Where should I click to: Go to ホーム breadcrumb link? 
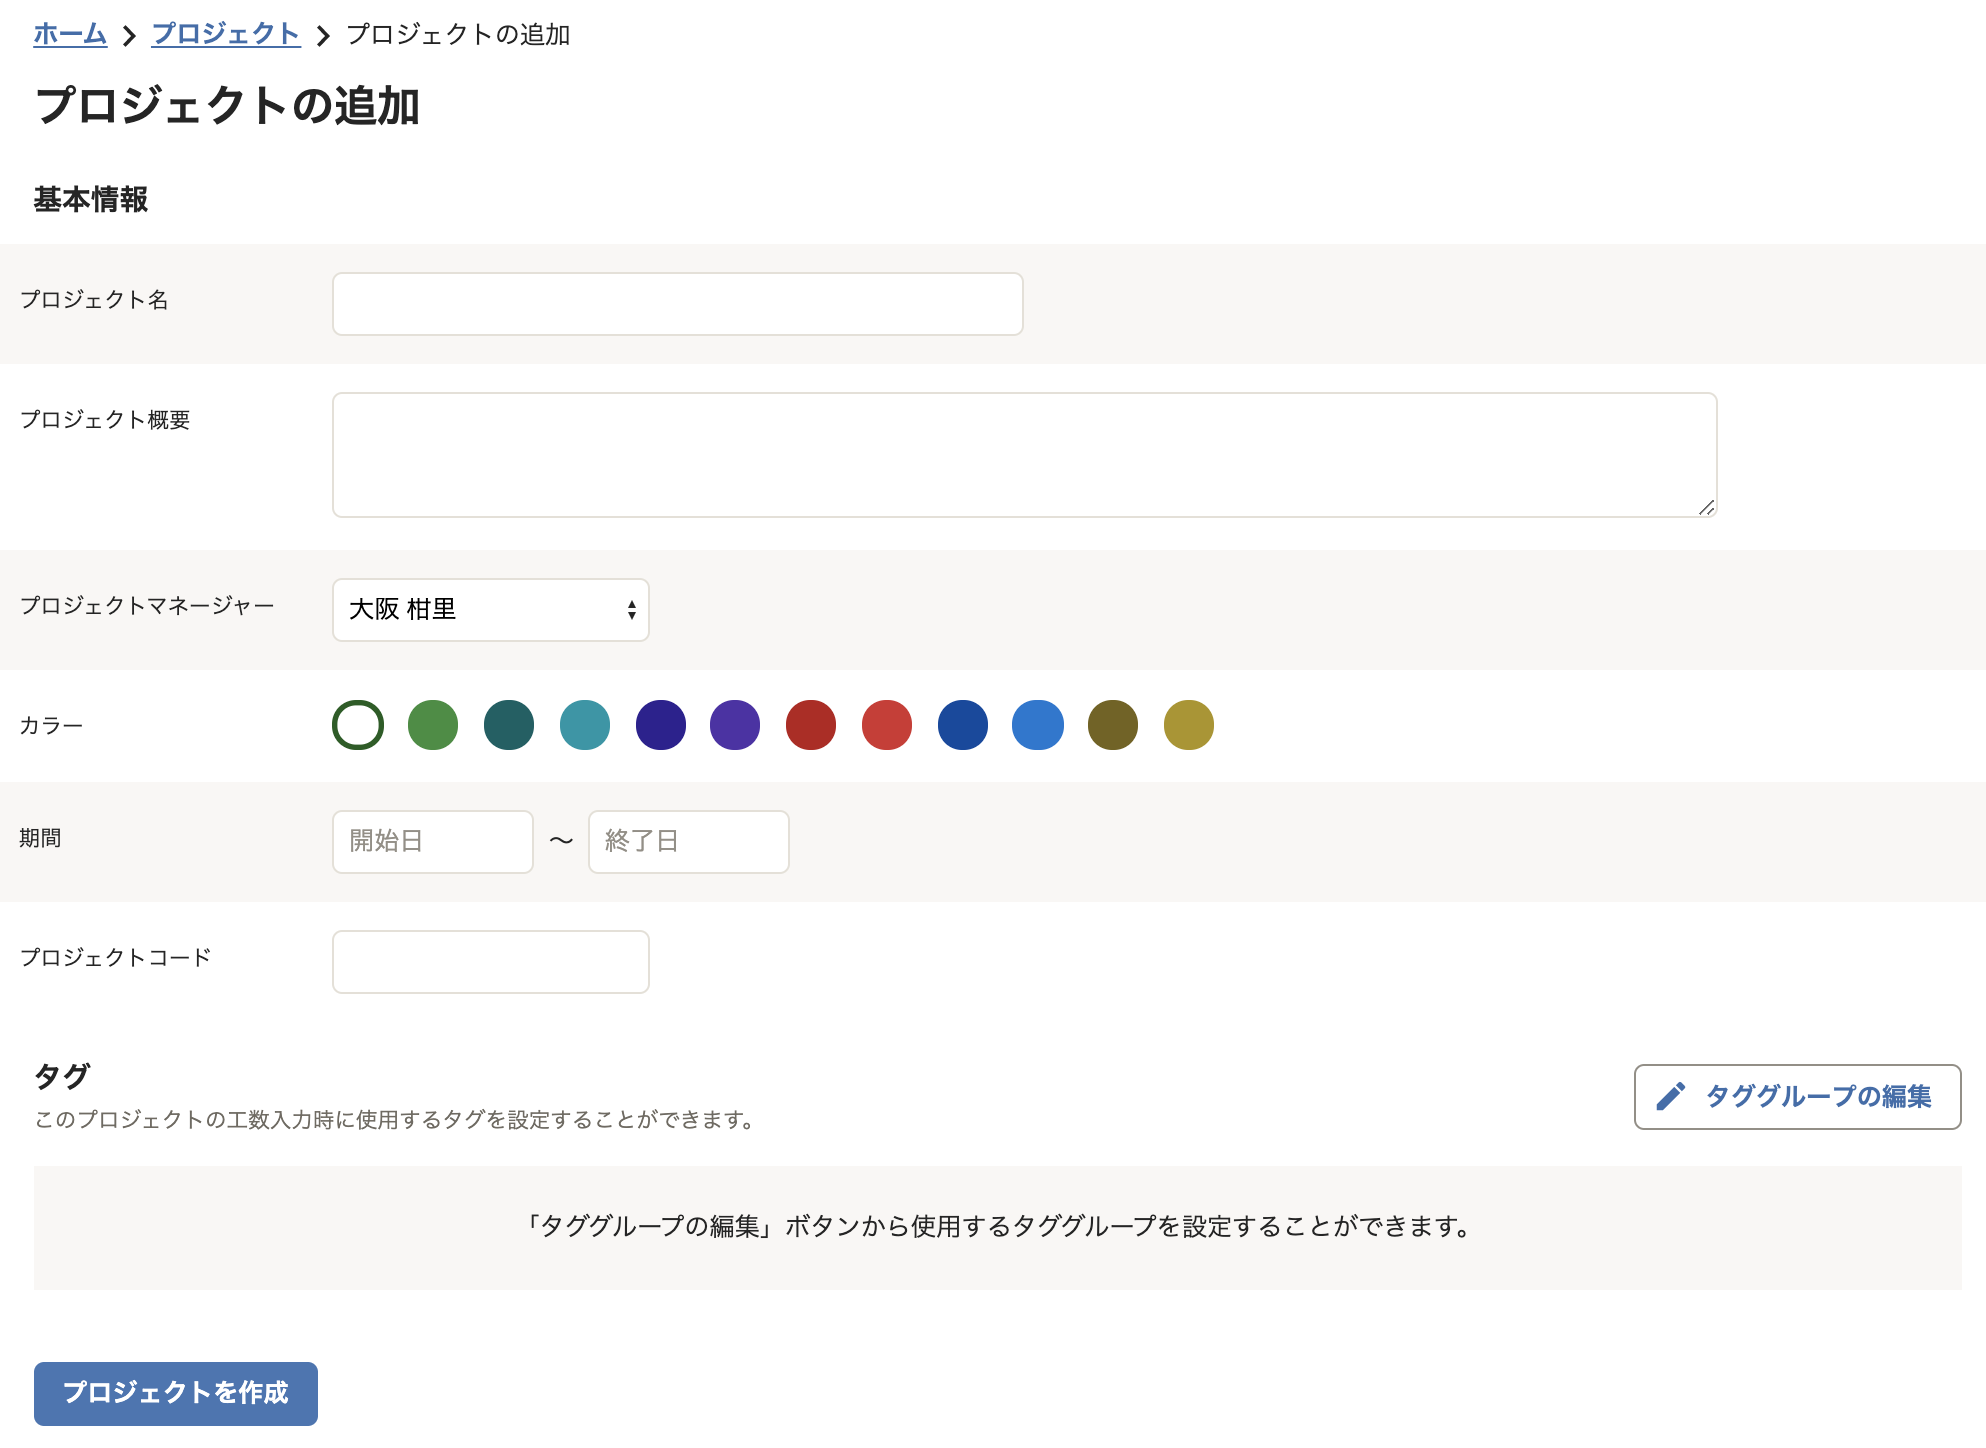click(x=70, y=34)
